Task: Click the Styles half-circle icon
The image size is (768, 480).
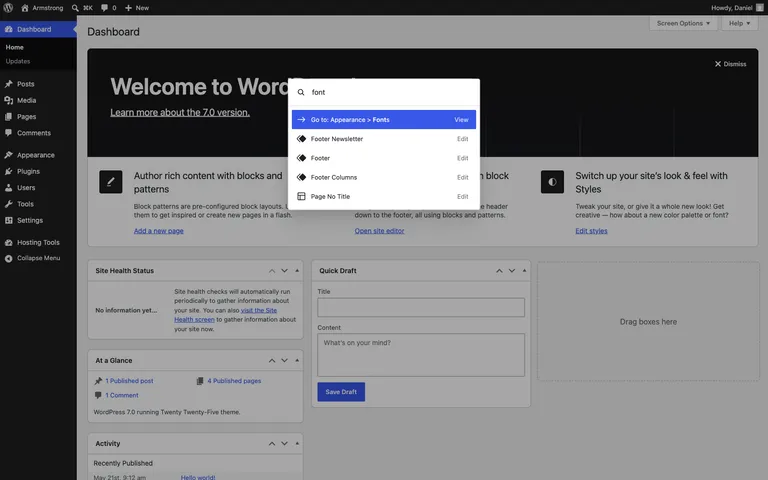Action: (x=552, y=182)
